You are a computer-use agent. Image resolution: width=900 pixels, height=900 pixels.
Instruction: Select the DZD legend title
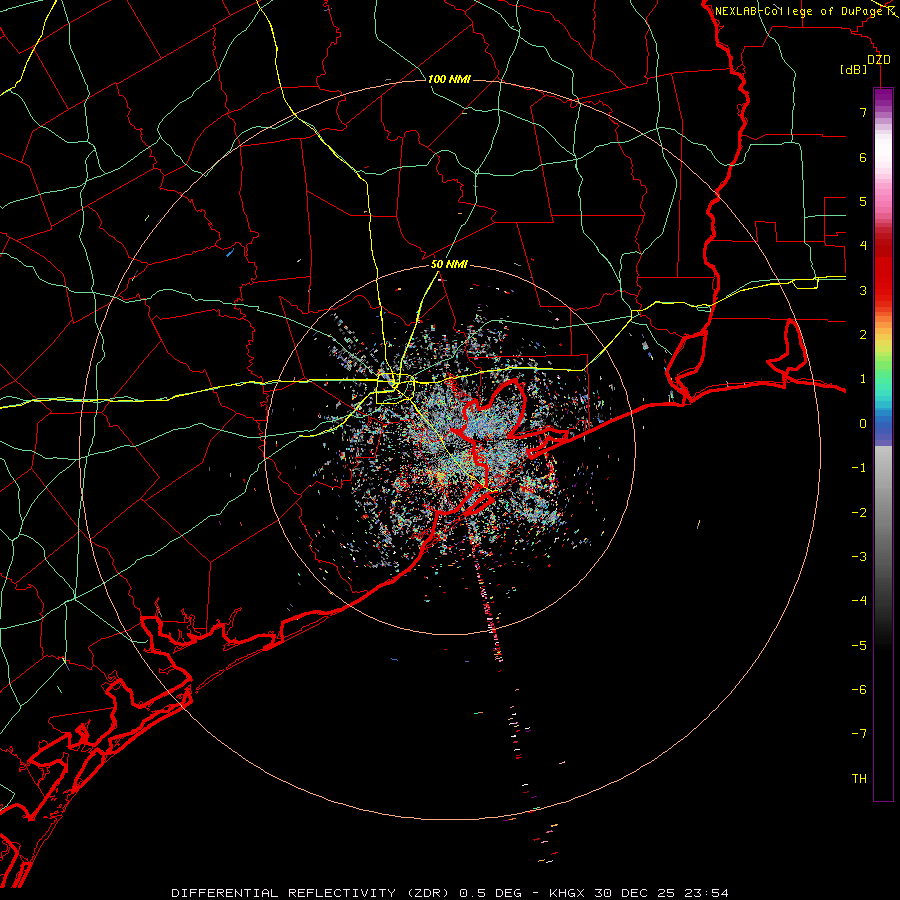[x=879, y=60]
